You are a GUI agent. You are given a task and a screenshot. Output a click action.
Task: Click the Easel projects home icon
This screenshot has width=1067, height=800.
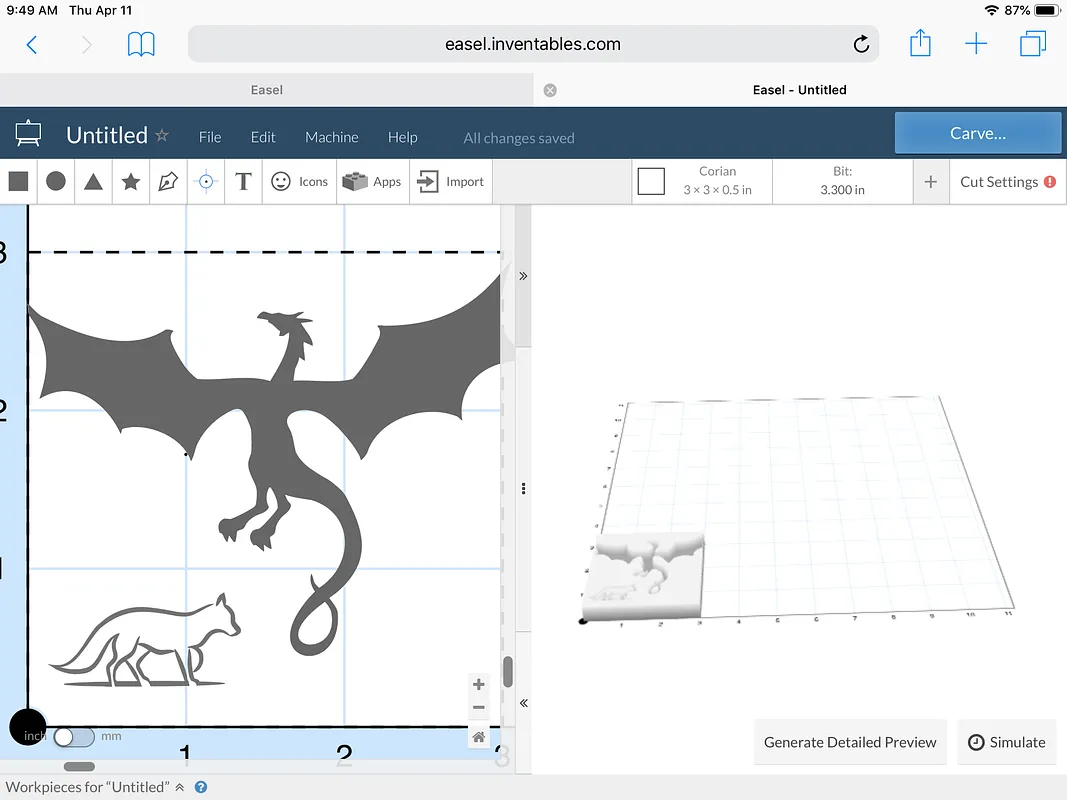28,133
